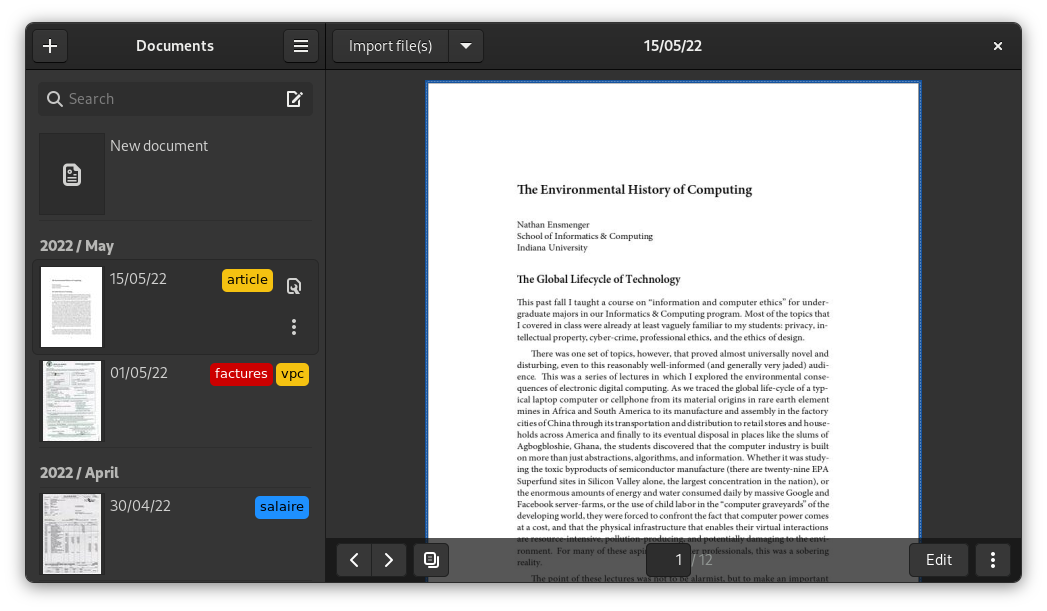The height and width of the screenshot is (611, 1047).
Task: Open the 30/04/22 salaire document
Action: 72,533
